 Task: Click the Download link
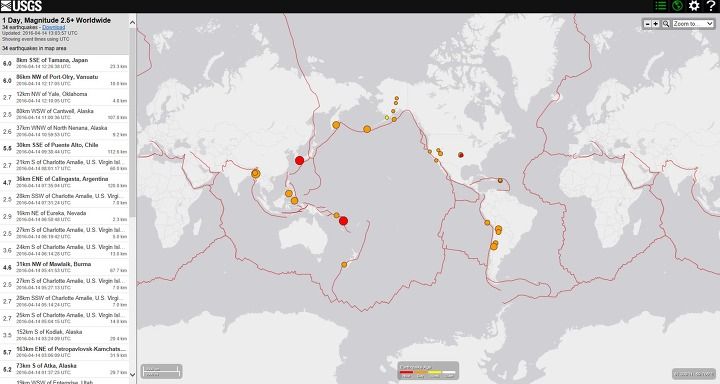(54, 28)
